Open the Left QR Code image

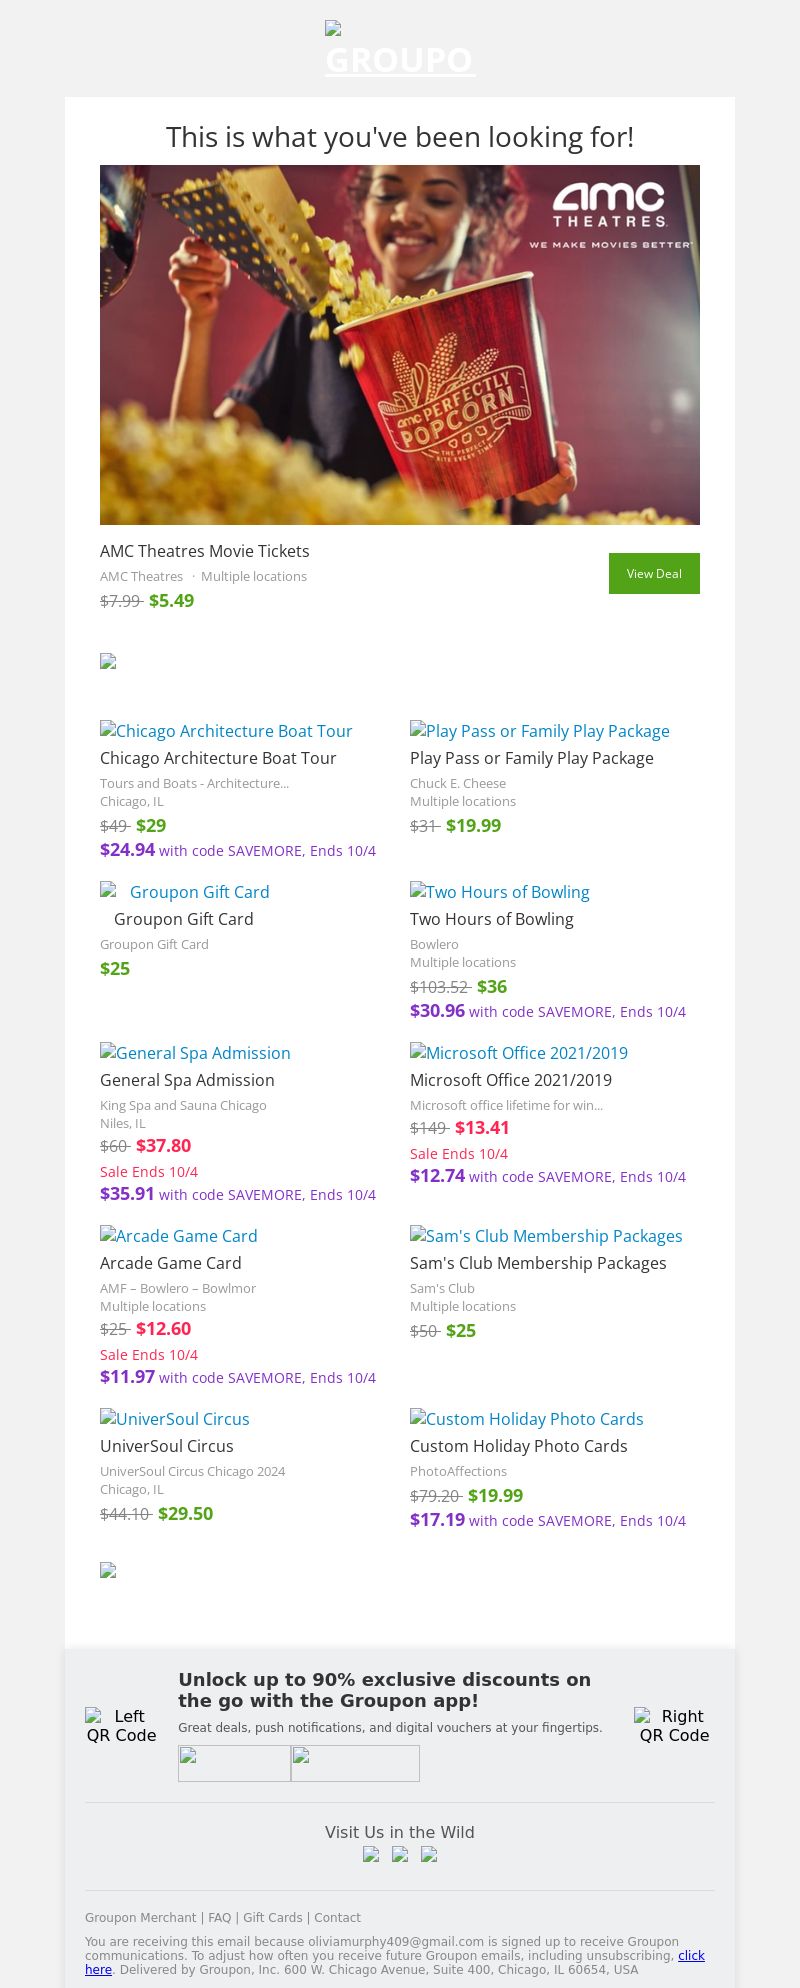pyautogui.click(x=121, y=1725)
